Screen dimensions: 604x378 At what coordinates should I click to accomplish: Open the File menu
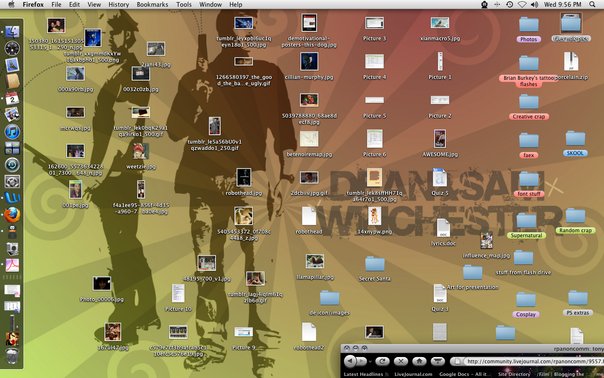tap(56, 5)
